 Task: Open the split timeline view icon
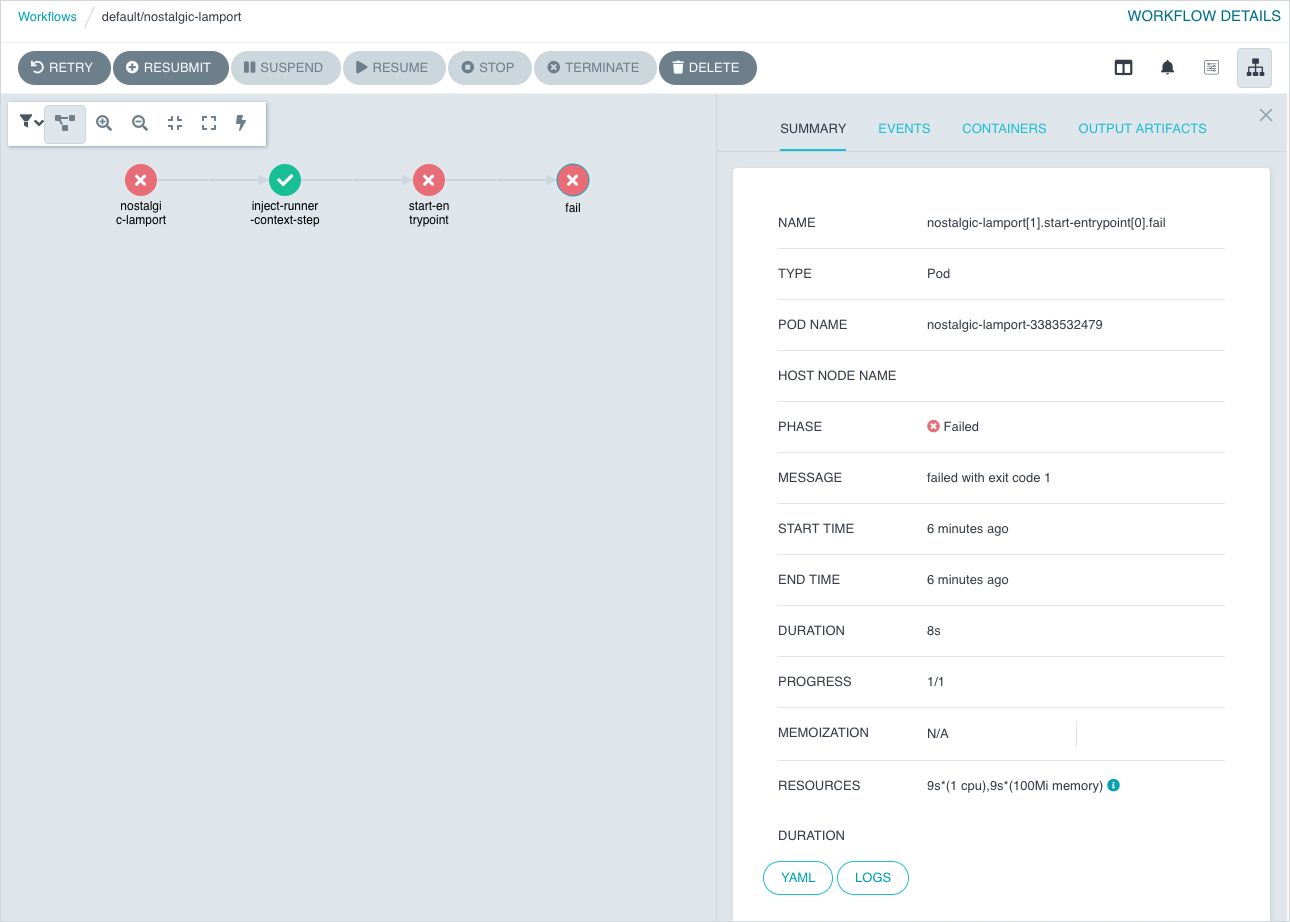click(x=1123, y=67)
